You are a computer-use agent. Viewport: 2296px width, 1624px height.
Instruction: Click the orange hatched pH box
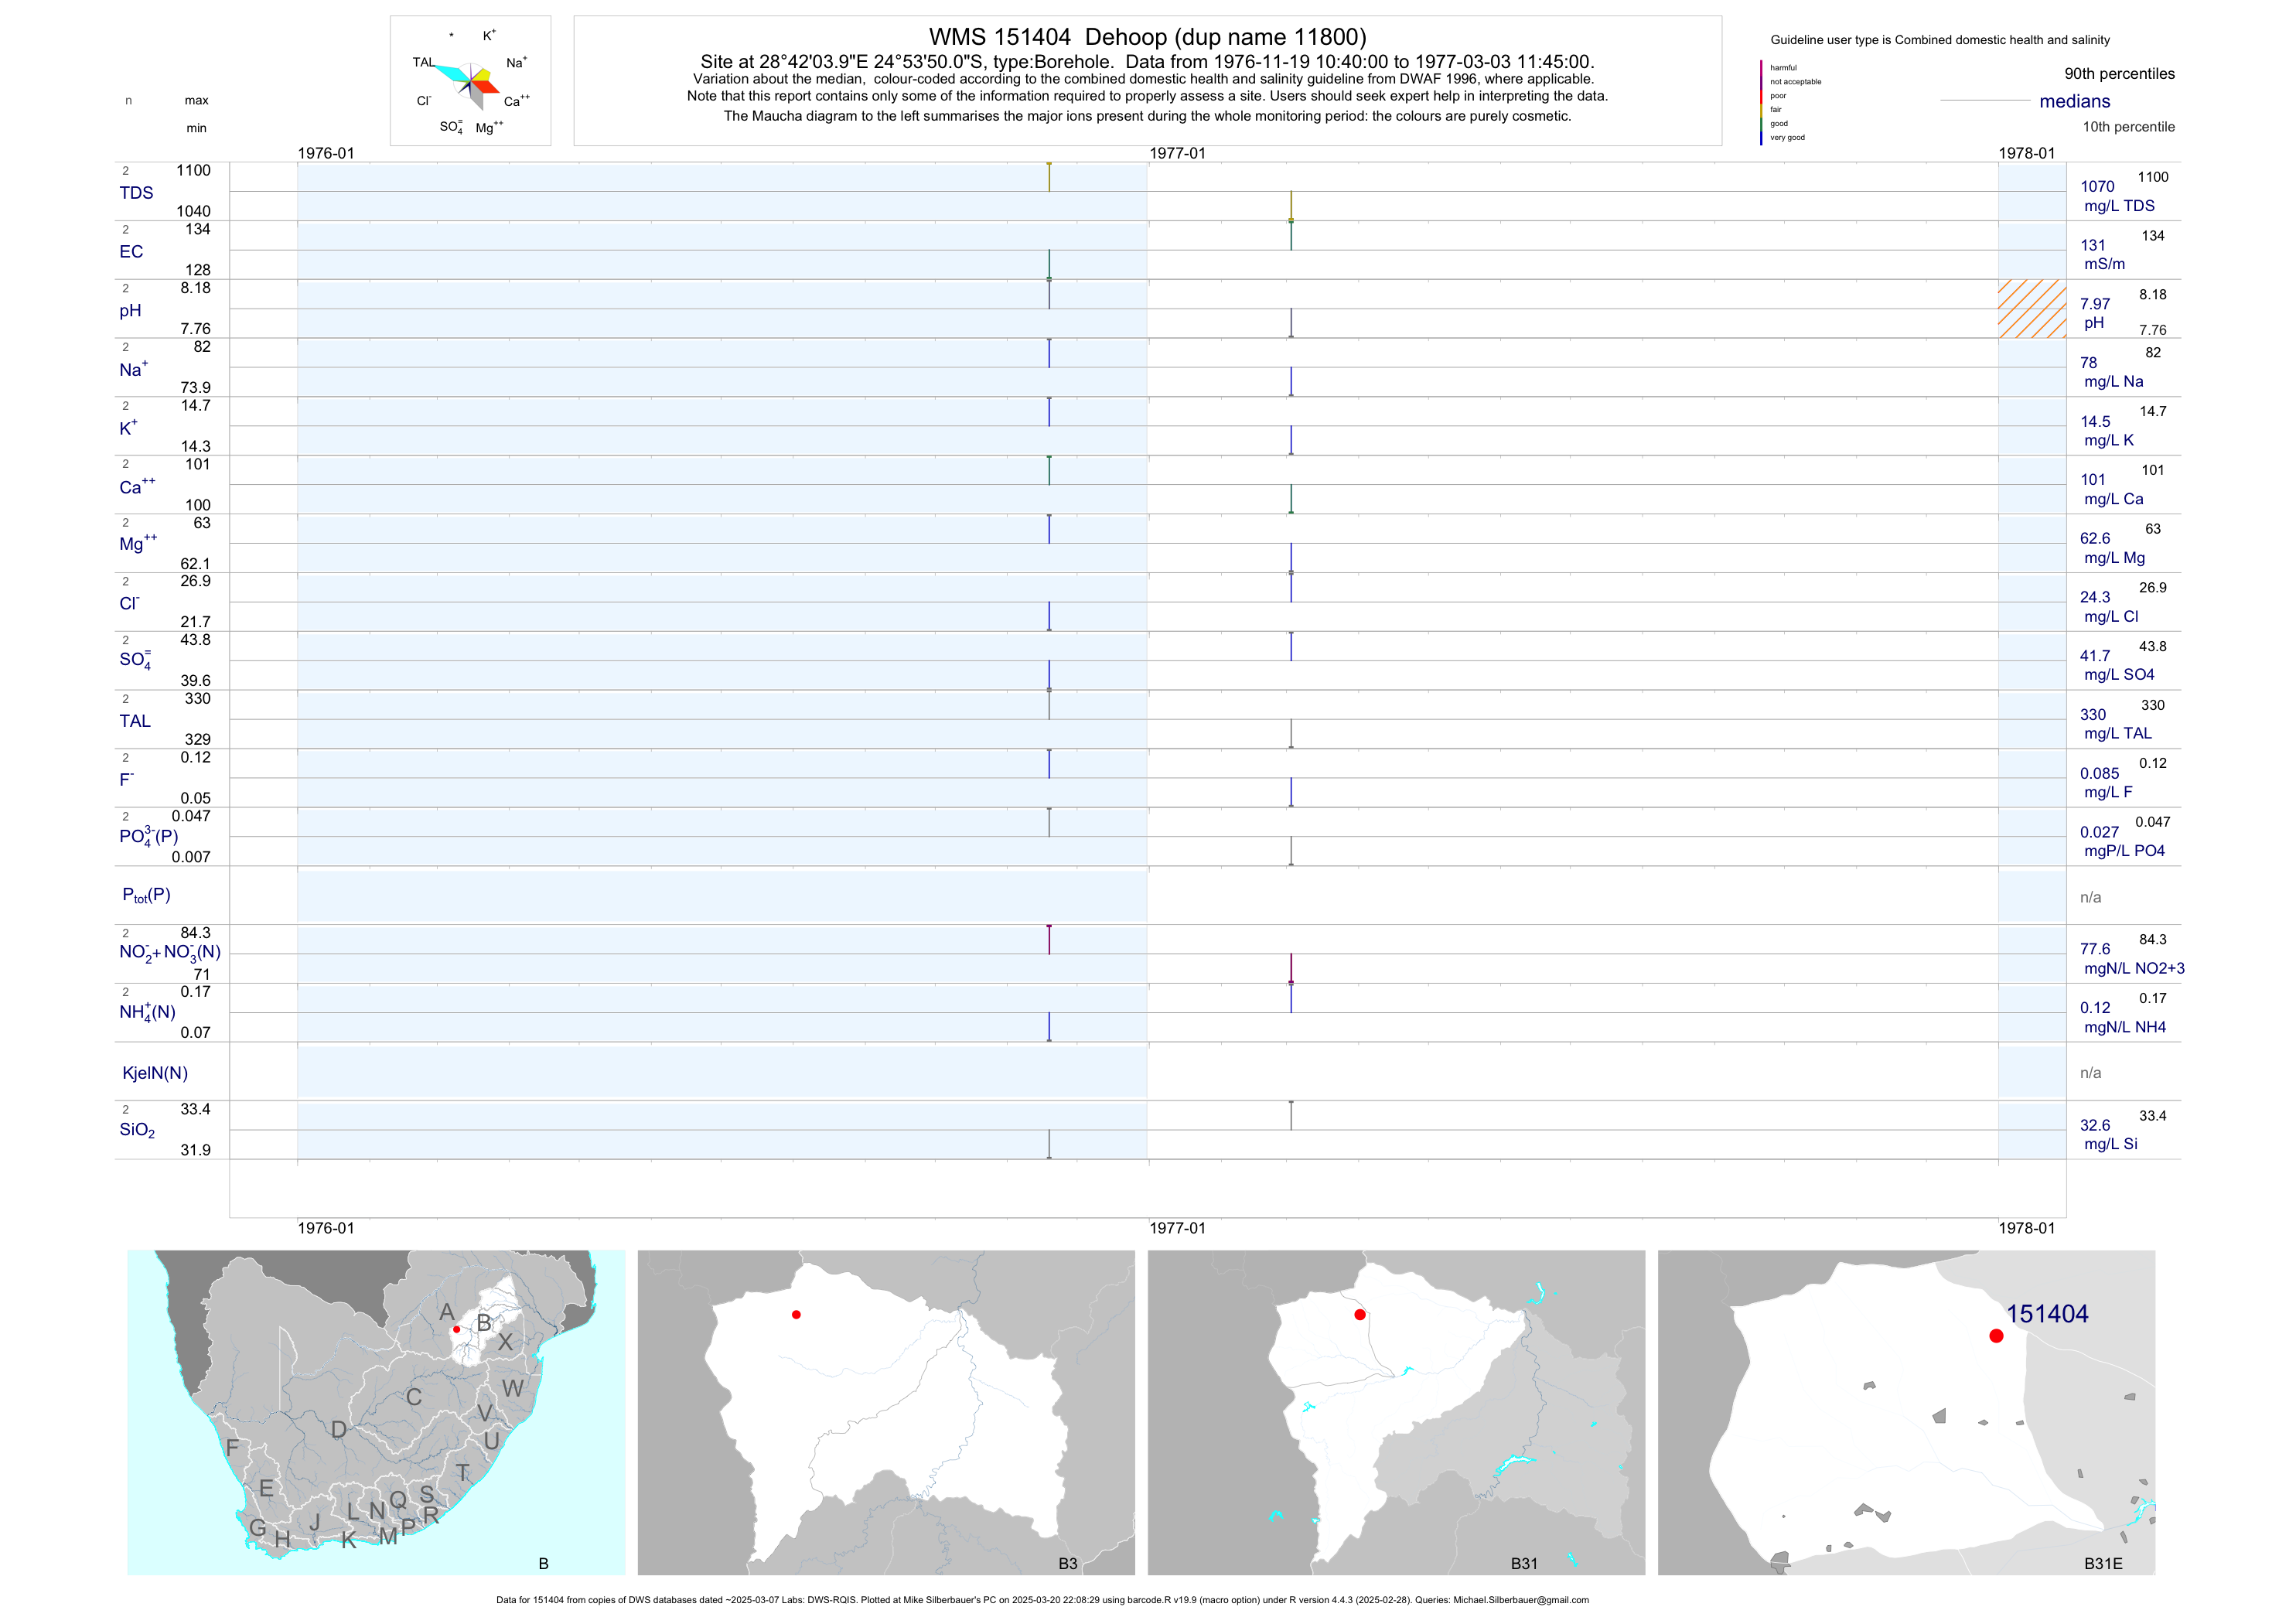[2032, 309]
